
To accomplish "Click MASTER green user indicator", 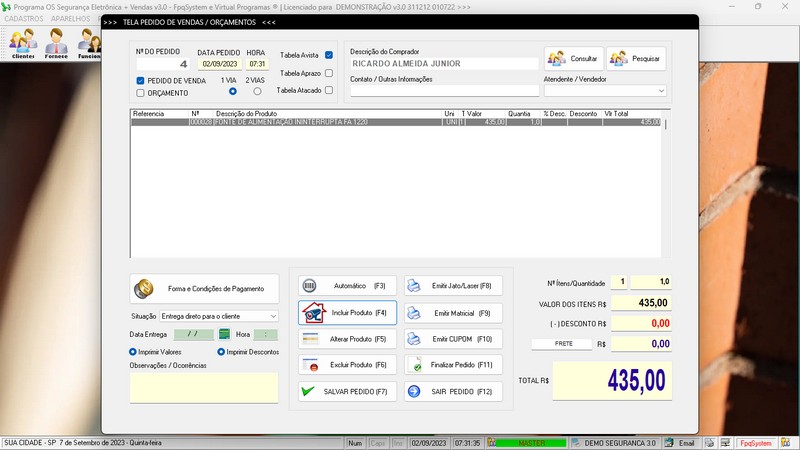I will [x=531, y=443].
